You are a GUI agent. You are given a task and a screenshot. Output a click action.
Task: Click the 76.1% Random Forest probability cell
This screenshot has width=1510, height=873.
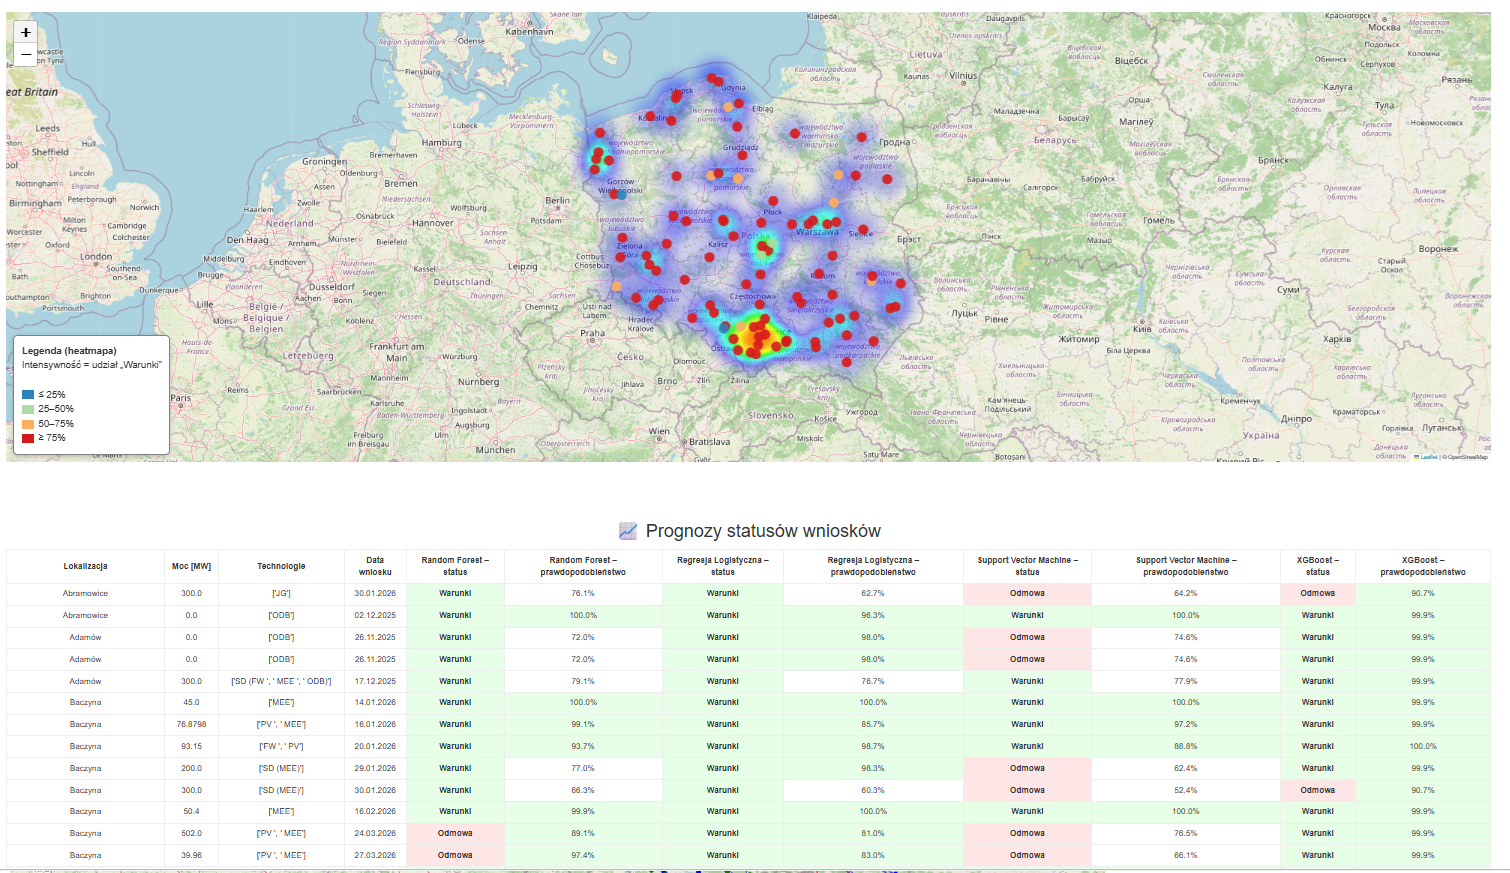click(583, 594)
